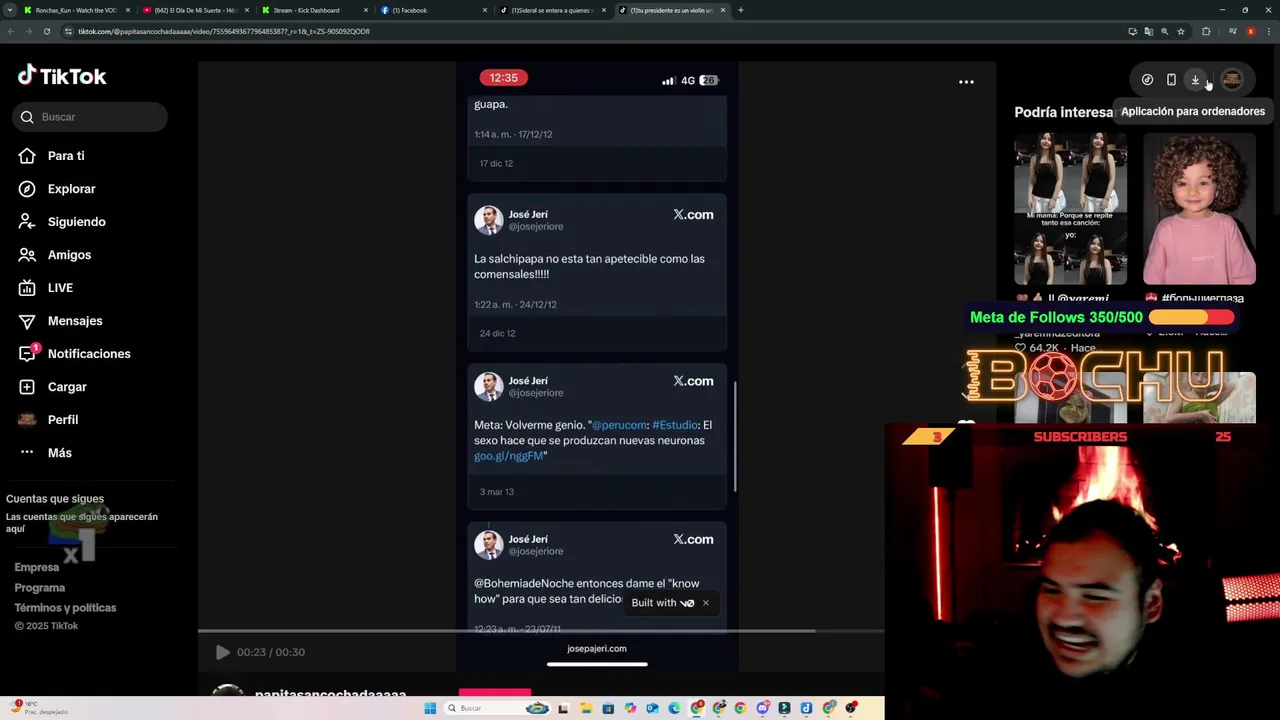Open the TikTok logo home link
The height and width of the screenshot is (720, 1280).
point(62,76)
